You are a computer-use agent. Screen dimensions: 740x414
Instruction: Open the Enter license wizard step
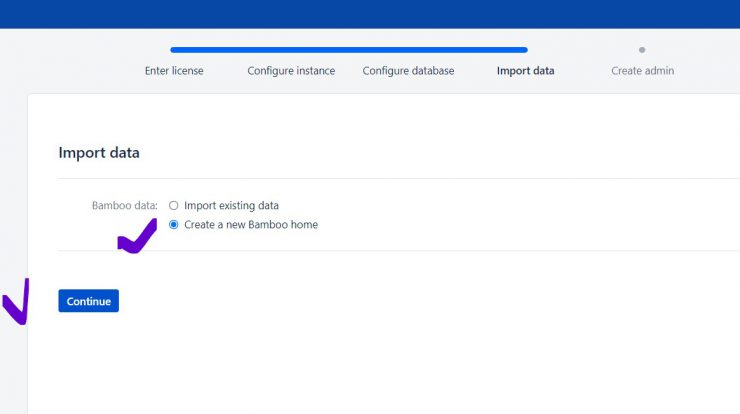coord(174,71)
